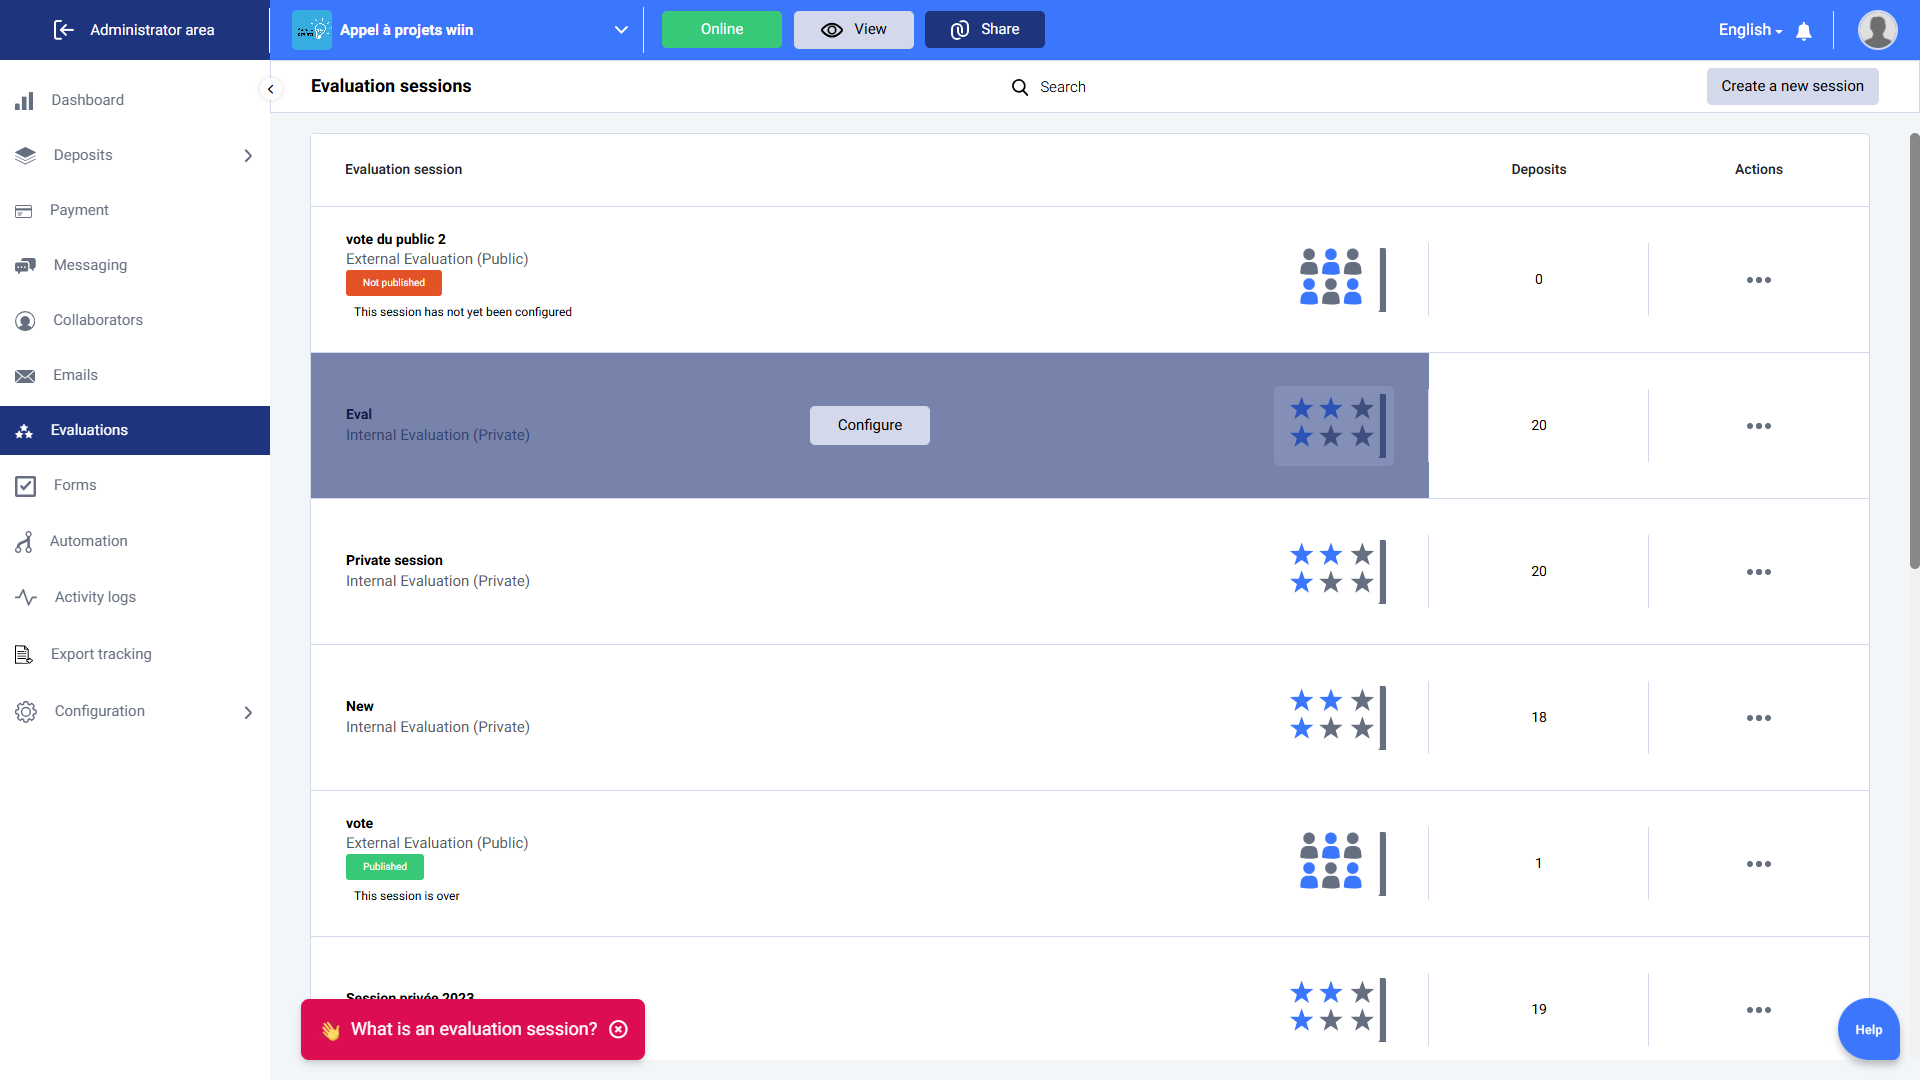Exit via the Administrator area icon

click(63, 30)
